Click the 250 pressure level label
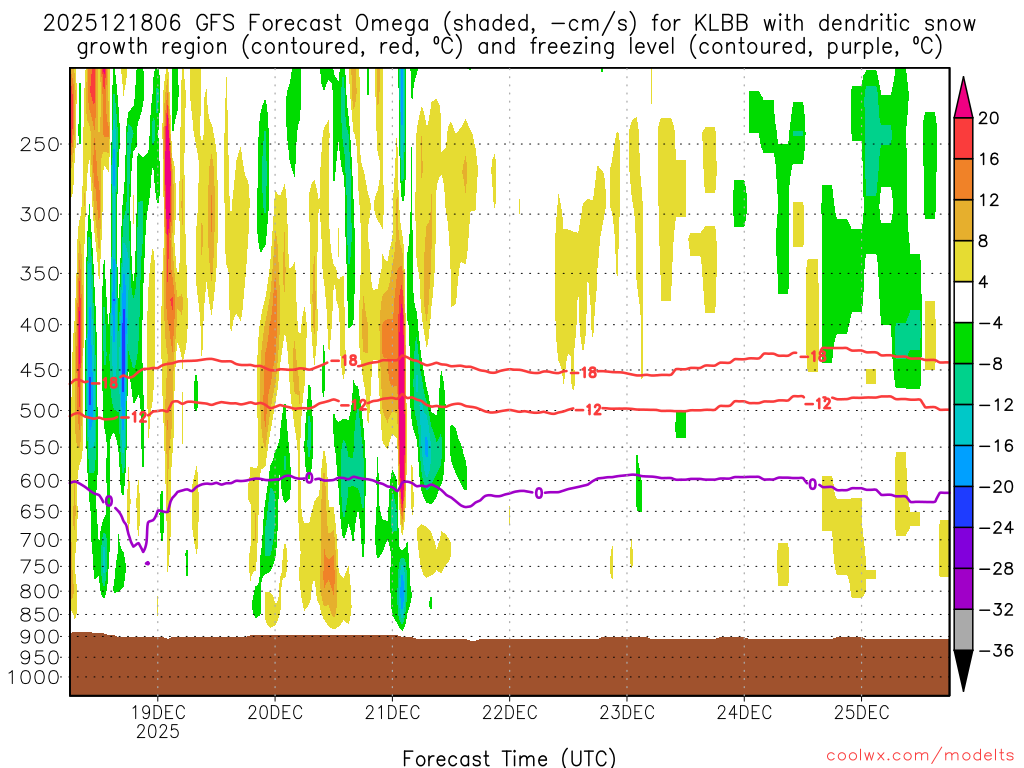Image resolution: width=1024 pixels, height=768 pixels. tap(40, 144)
